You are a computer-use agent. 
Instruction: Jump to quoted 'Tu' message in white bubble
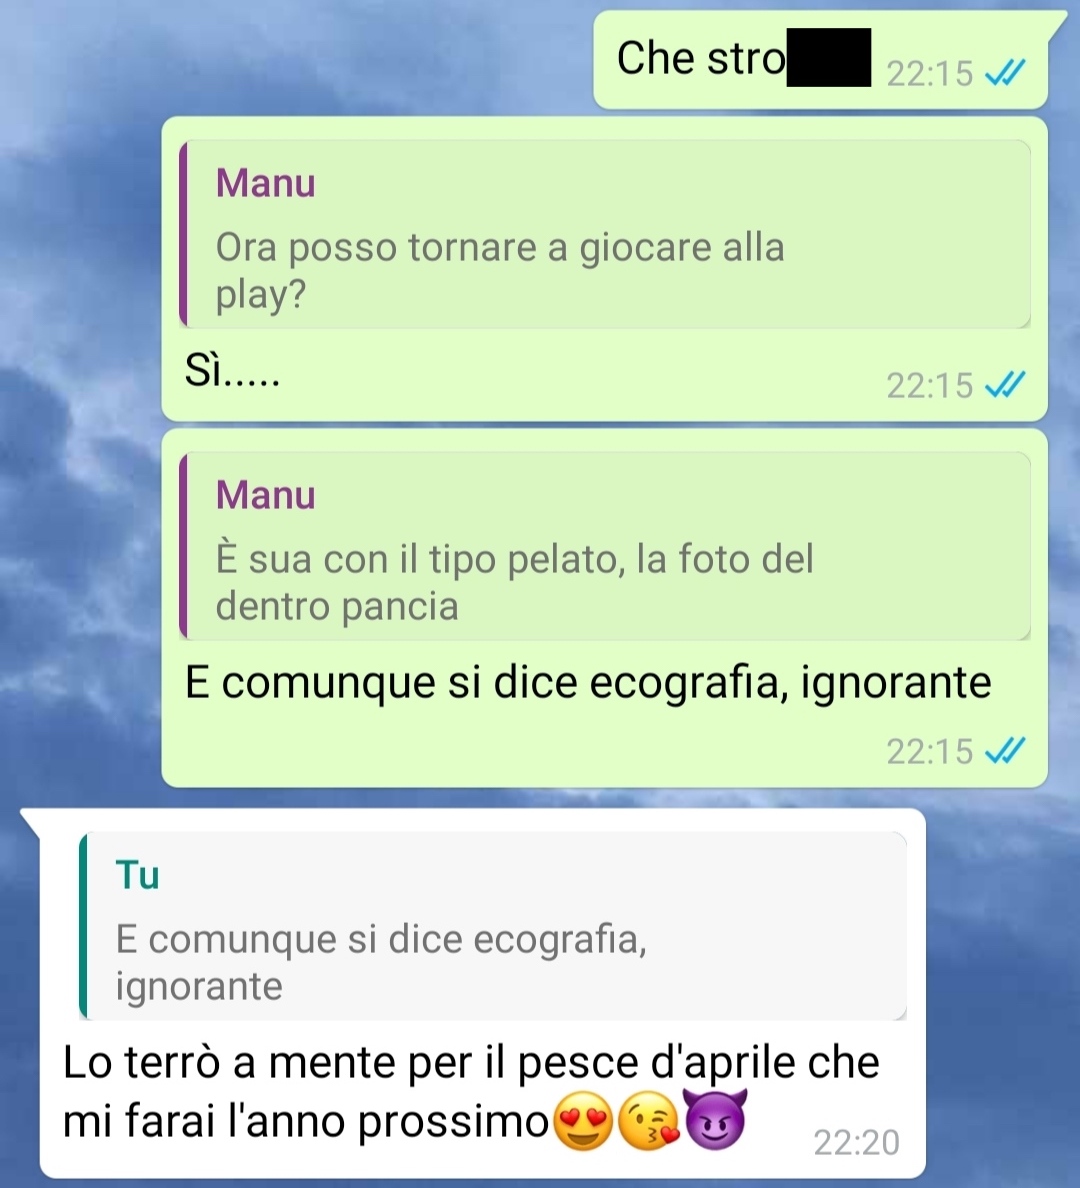pyautogui.click(x=493, y=927)
